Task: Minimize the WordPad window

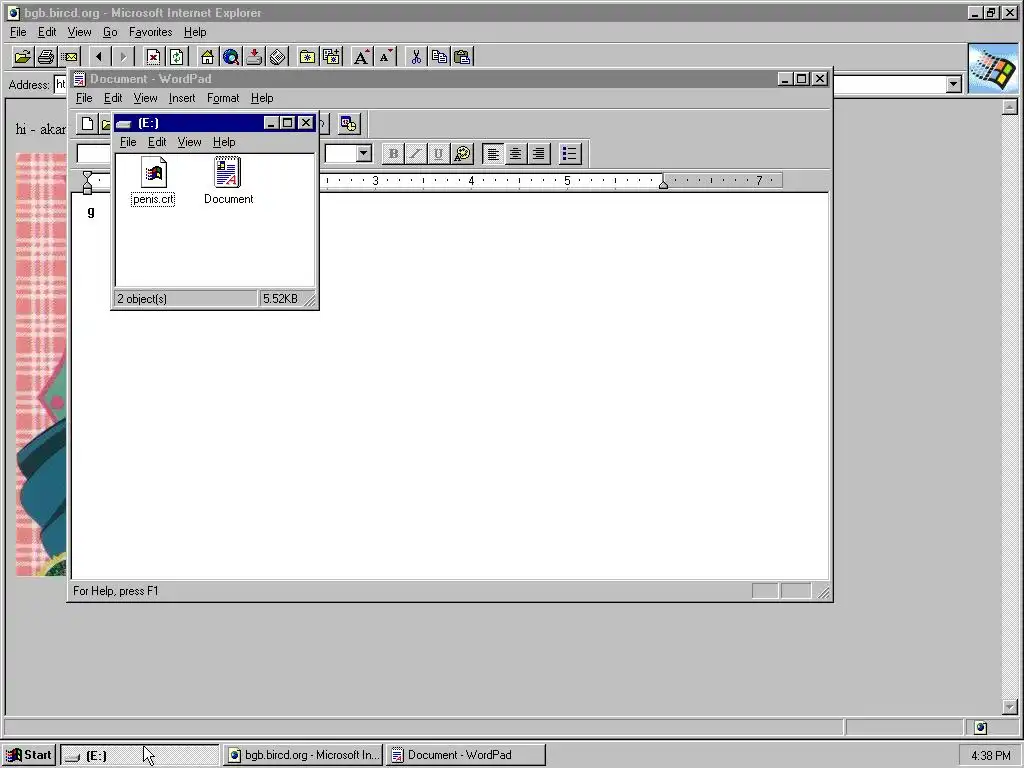Action: pyautogui.click(x=786, y=79)
